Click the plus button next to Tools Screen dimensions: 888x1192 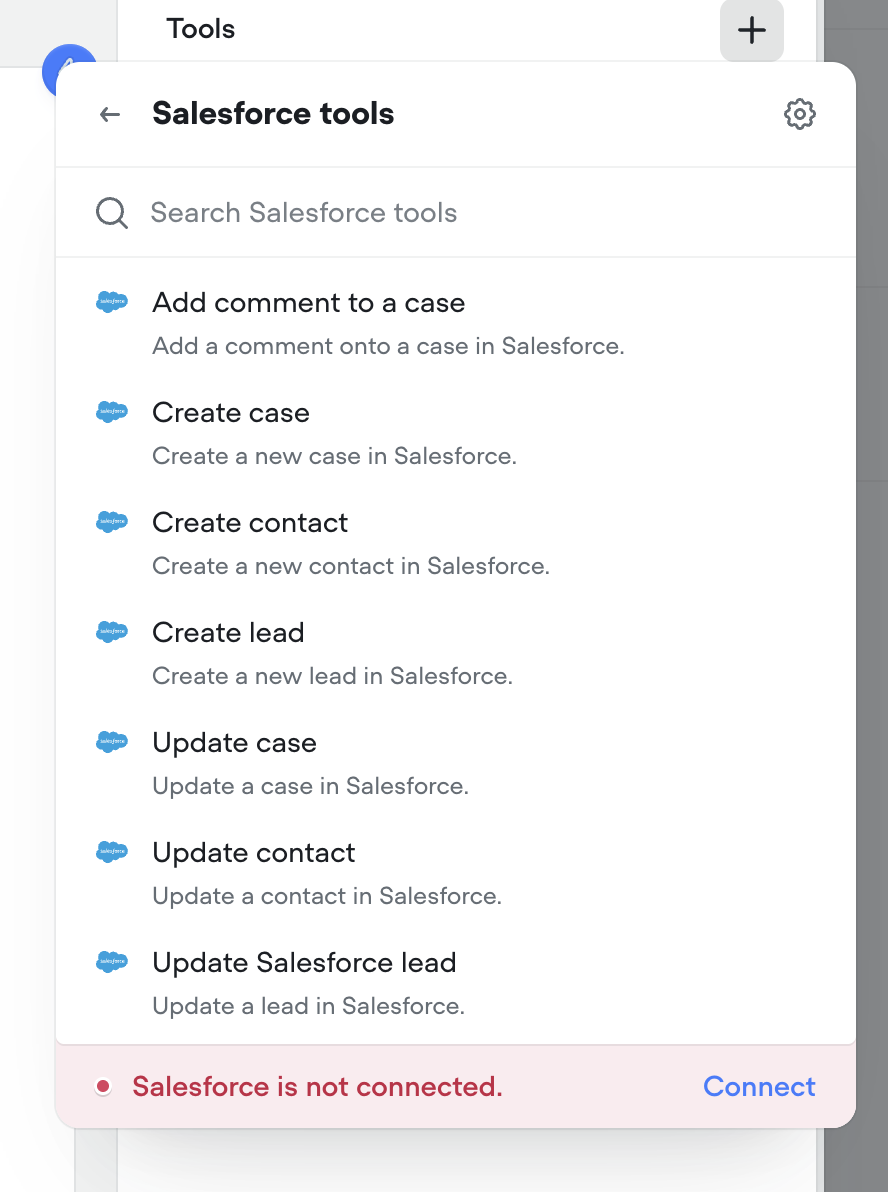(x=751, y=30)
